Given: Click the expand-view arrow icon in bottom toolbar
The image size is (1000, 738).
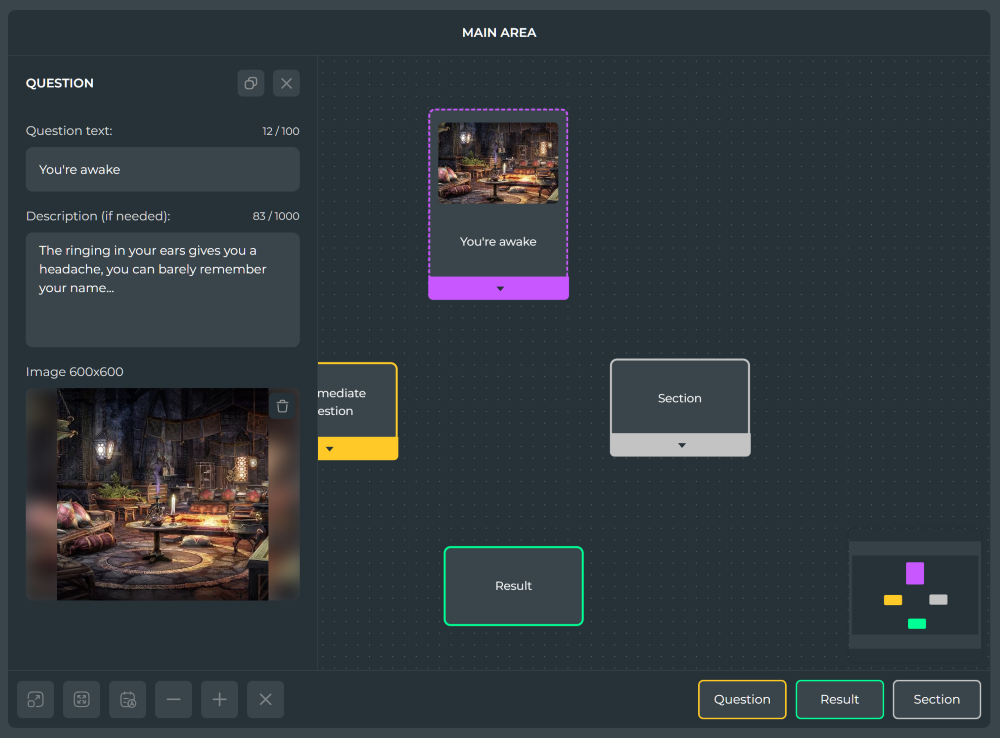Looking at the screenshot, I should pos(36,700).
